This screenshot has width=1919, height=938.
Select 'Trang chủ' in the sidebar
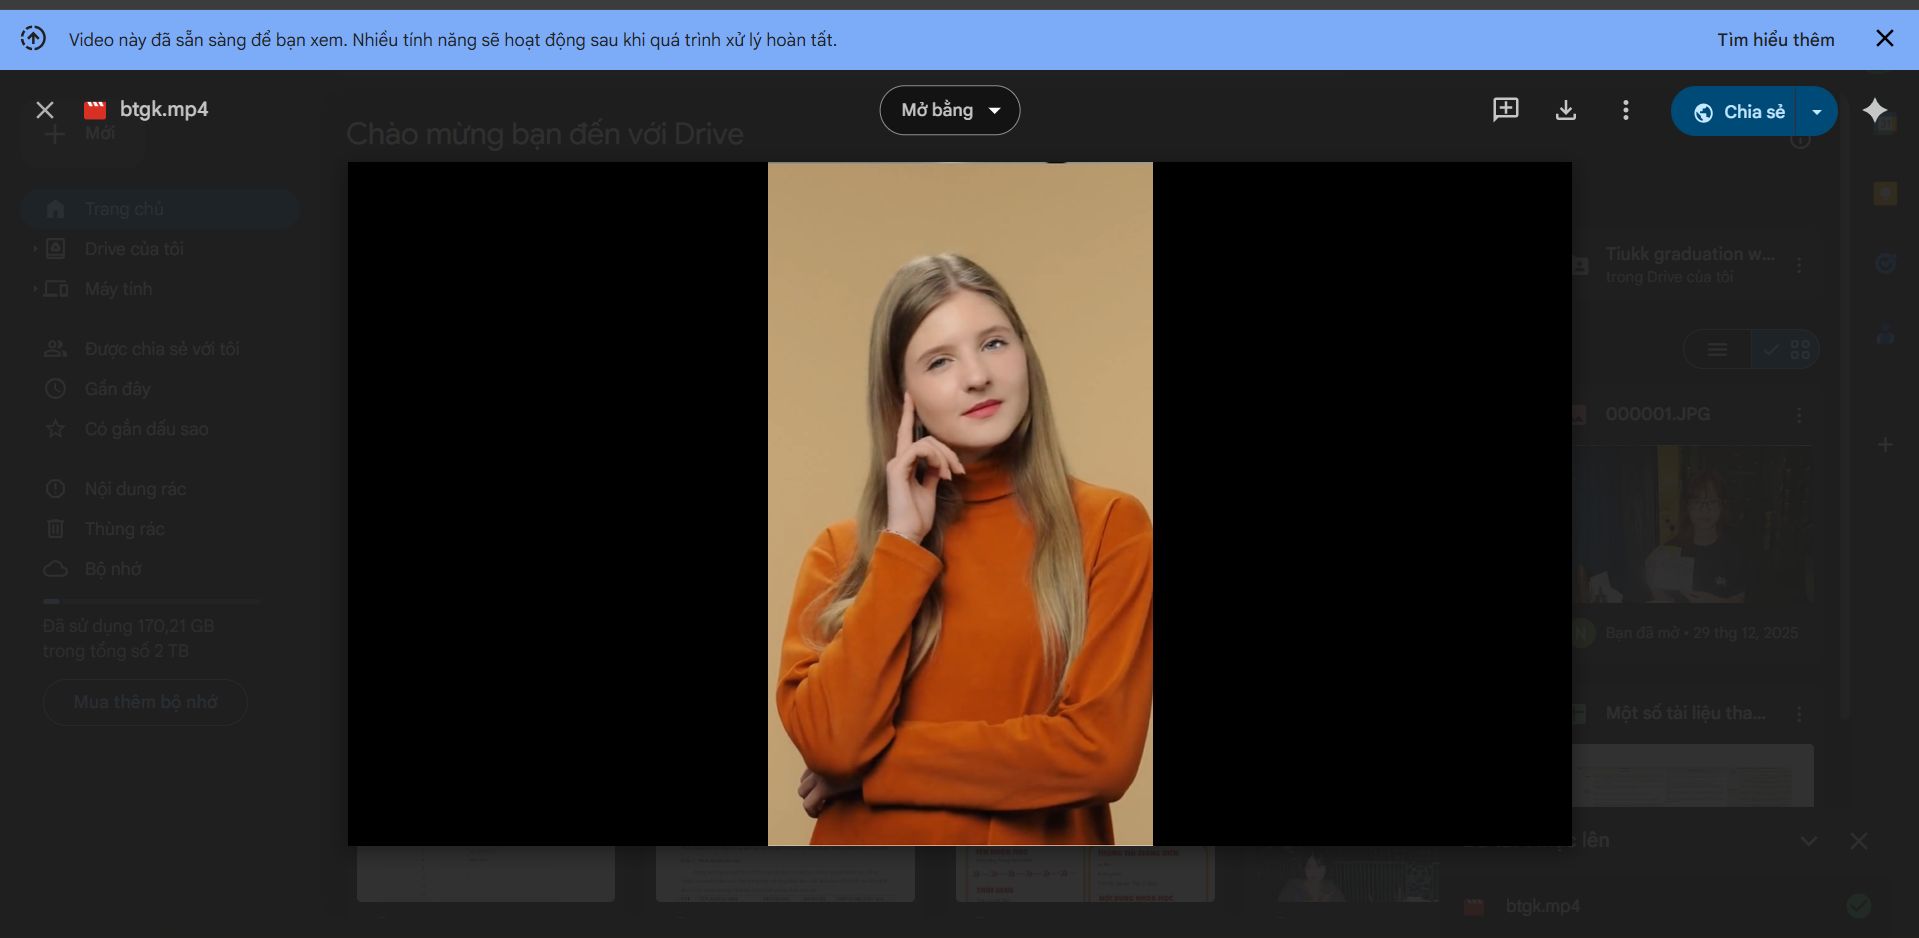(160, 209)
